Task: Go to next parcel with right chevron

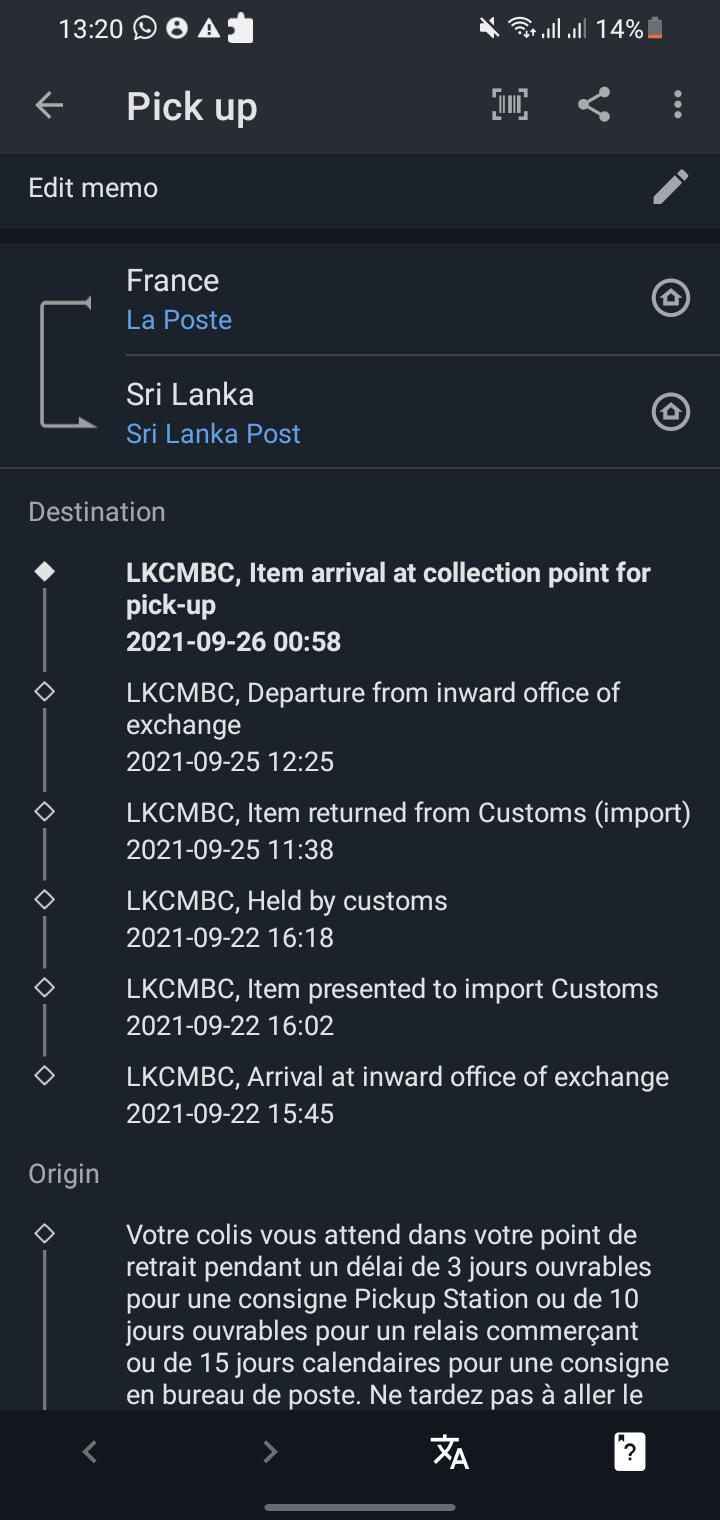Action: pyautogui.click(x=270, y=1451)
